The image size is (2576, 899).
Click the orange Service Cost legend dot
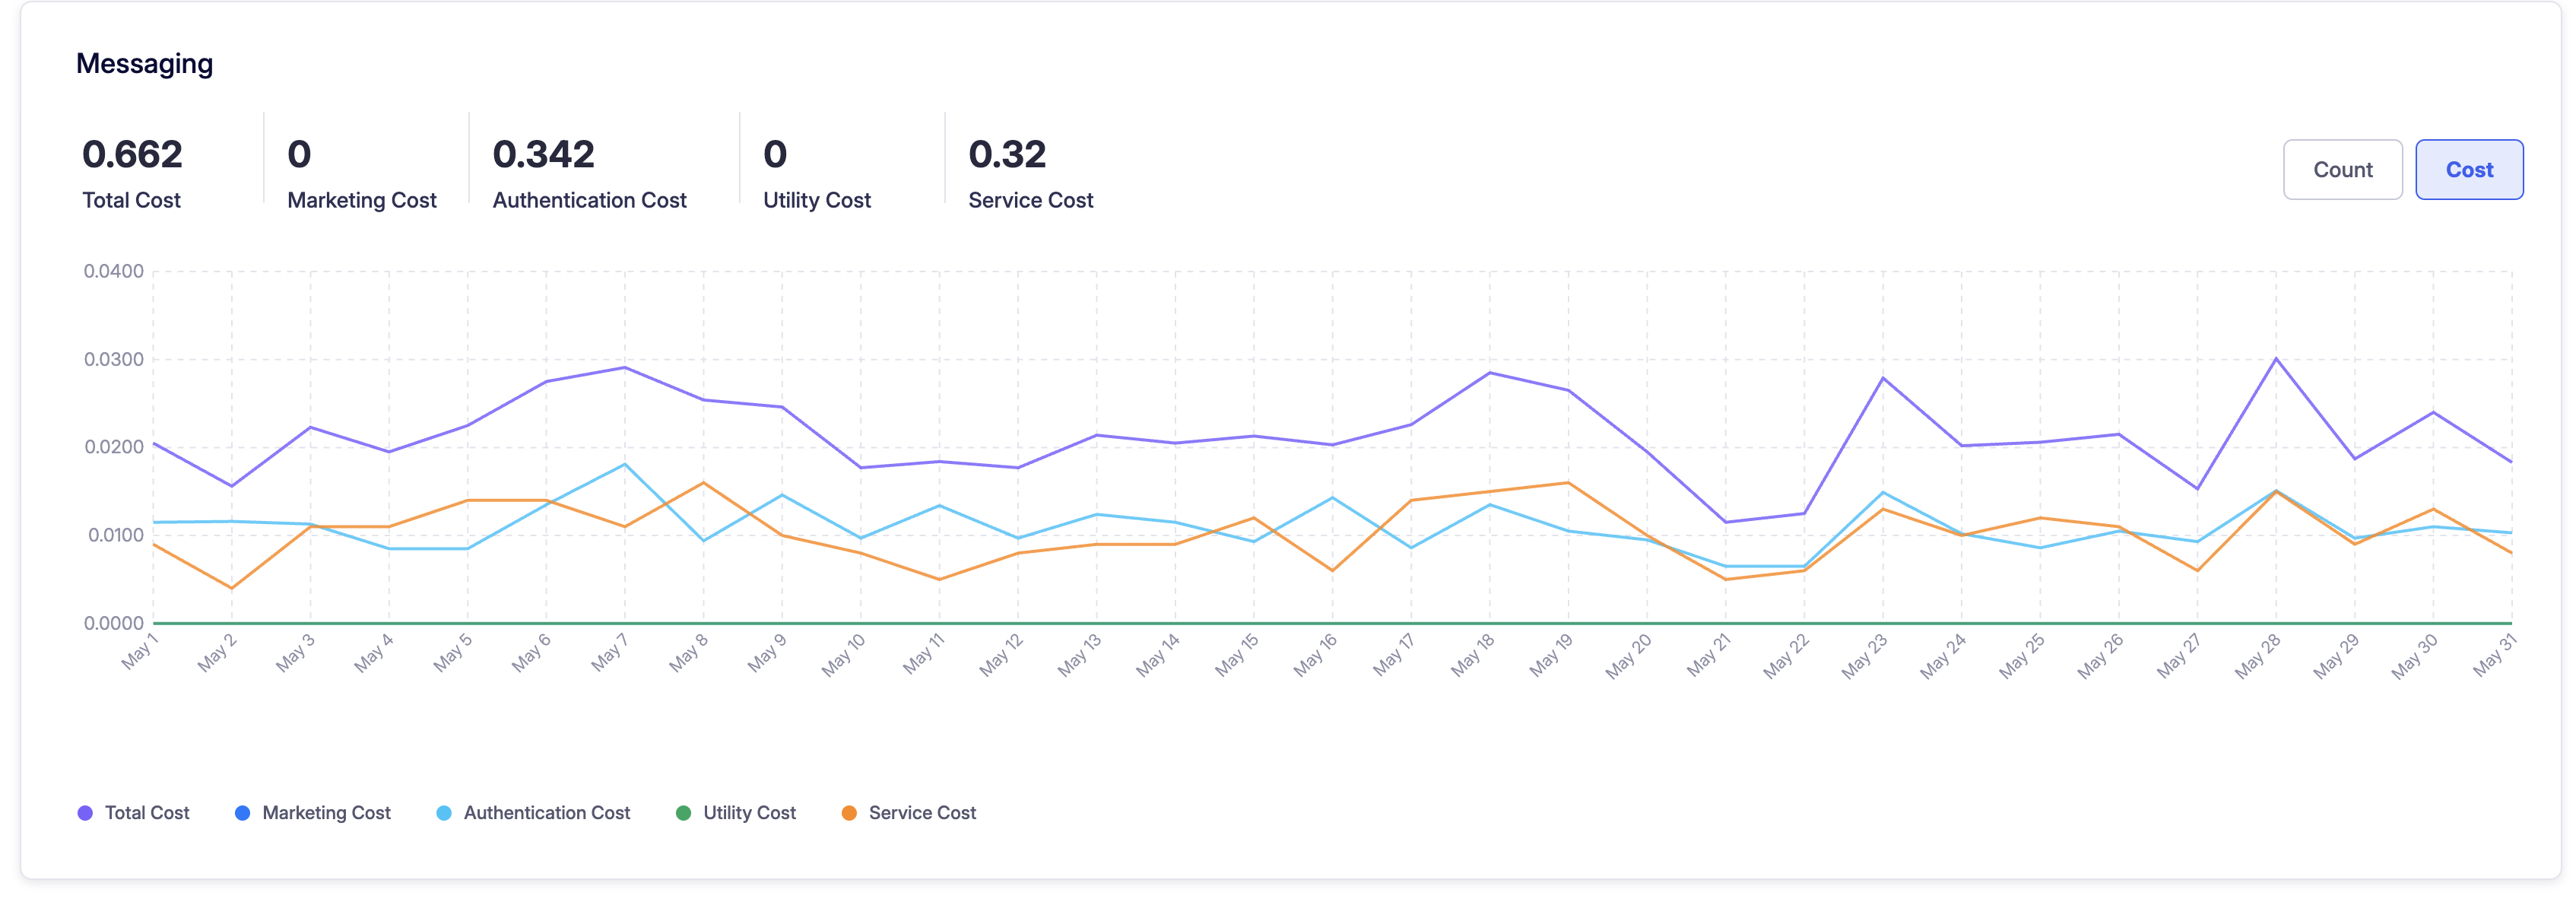pyautogui.click(x=849, y=813)
